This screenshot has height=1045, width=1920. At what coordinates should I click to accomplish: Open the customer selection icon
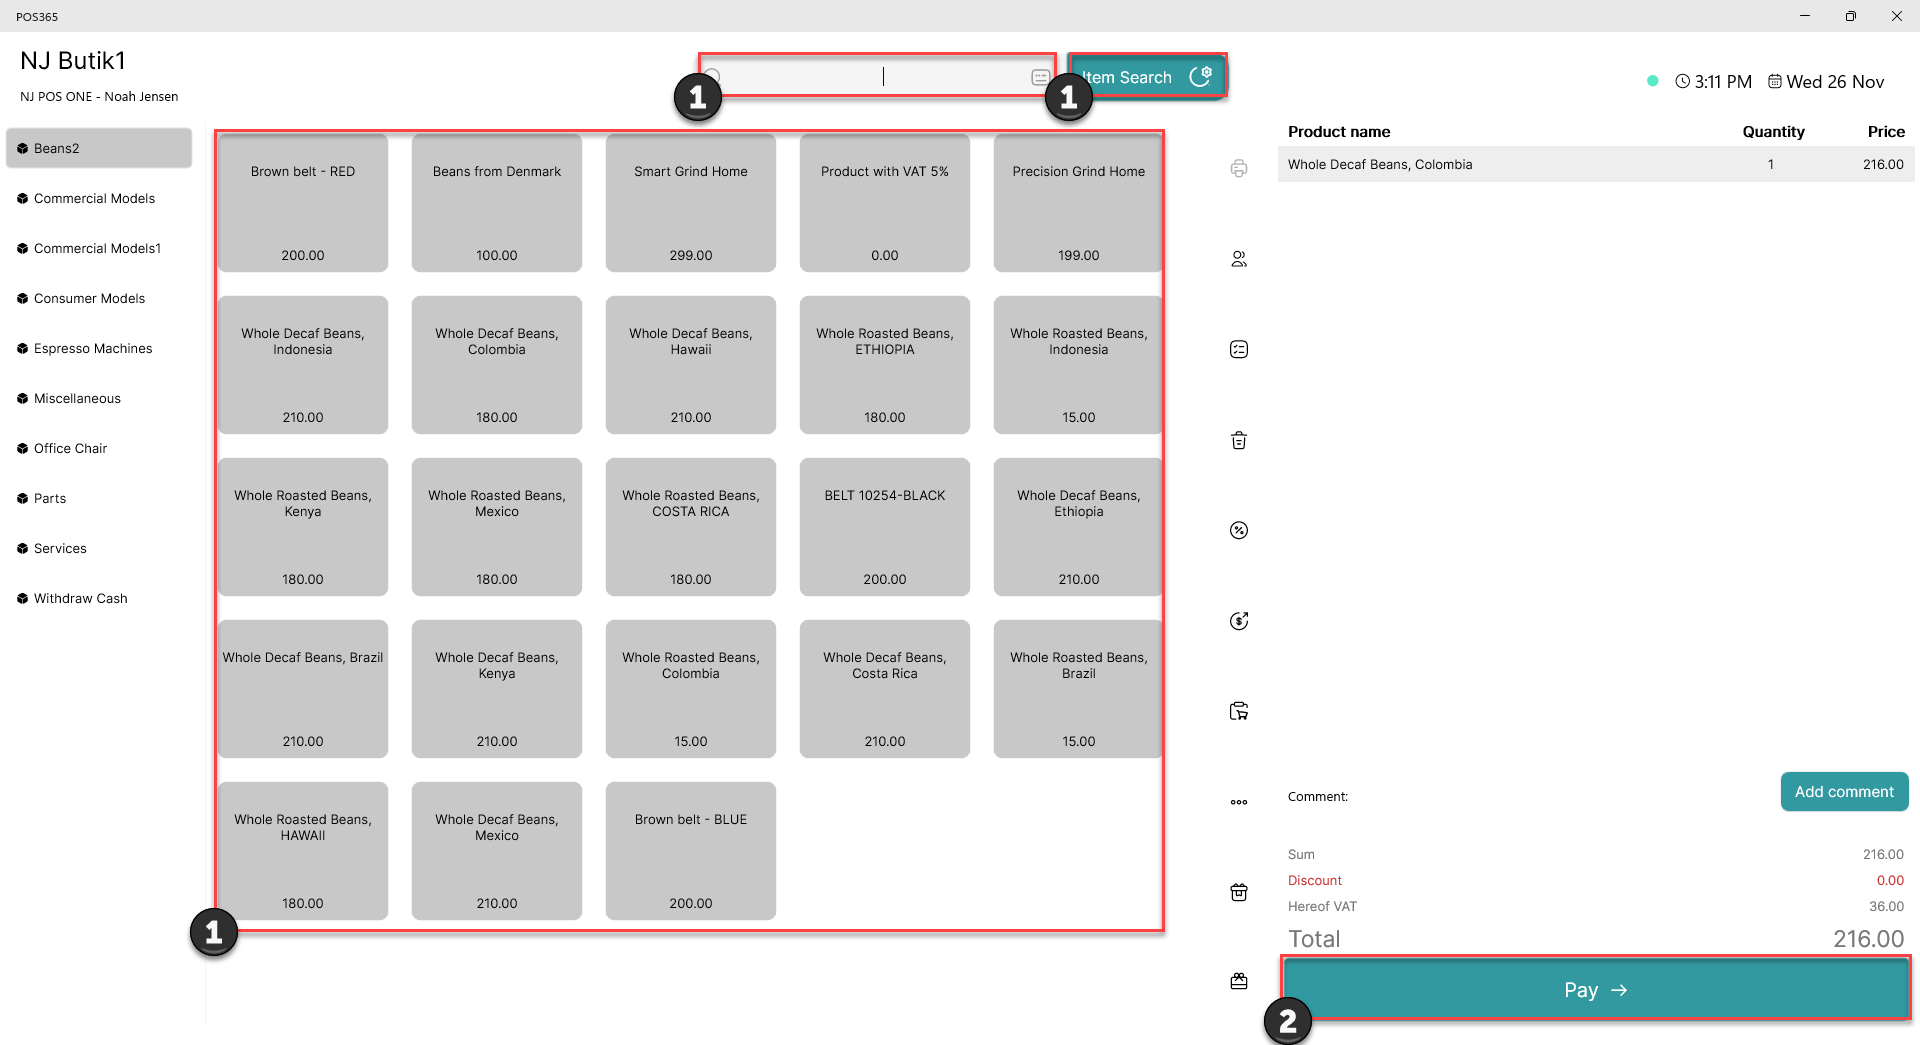pyautogui.click(x=1239, y=259)
